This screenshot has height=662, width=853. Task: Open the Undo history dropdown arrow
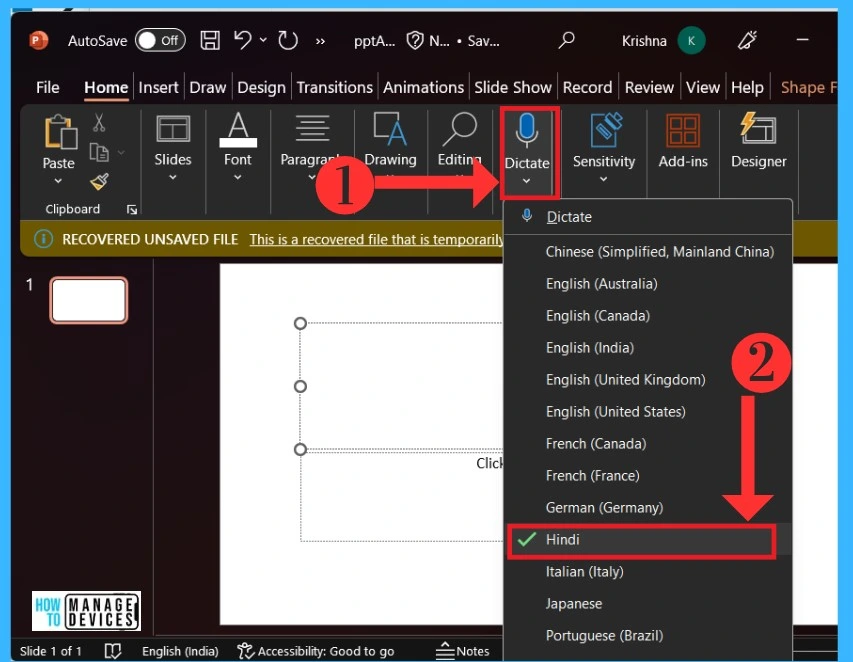(263, 40)
